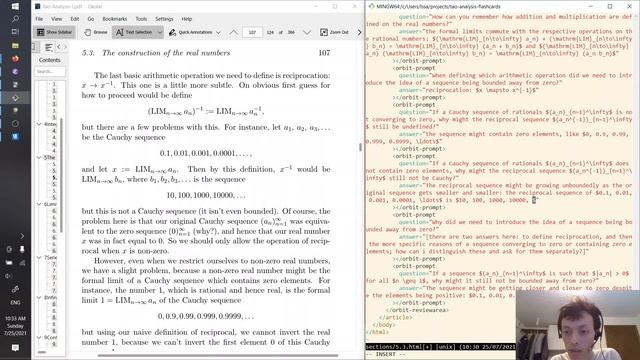The width and height of the screenshot is (640, 360).
Task: Click the 'sections/5.3.html' status line in terminal
Action: pyautogui.click(x=440, y=347)
